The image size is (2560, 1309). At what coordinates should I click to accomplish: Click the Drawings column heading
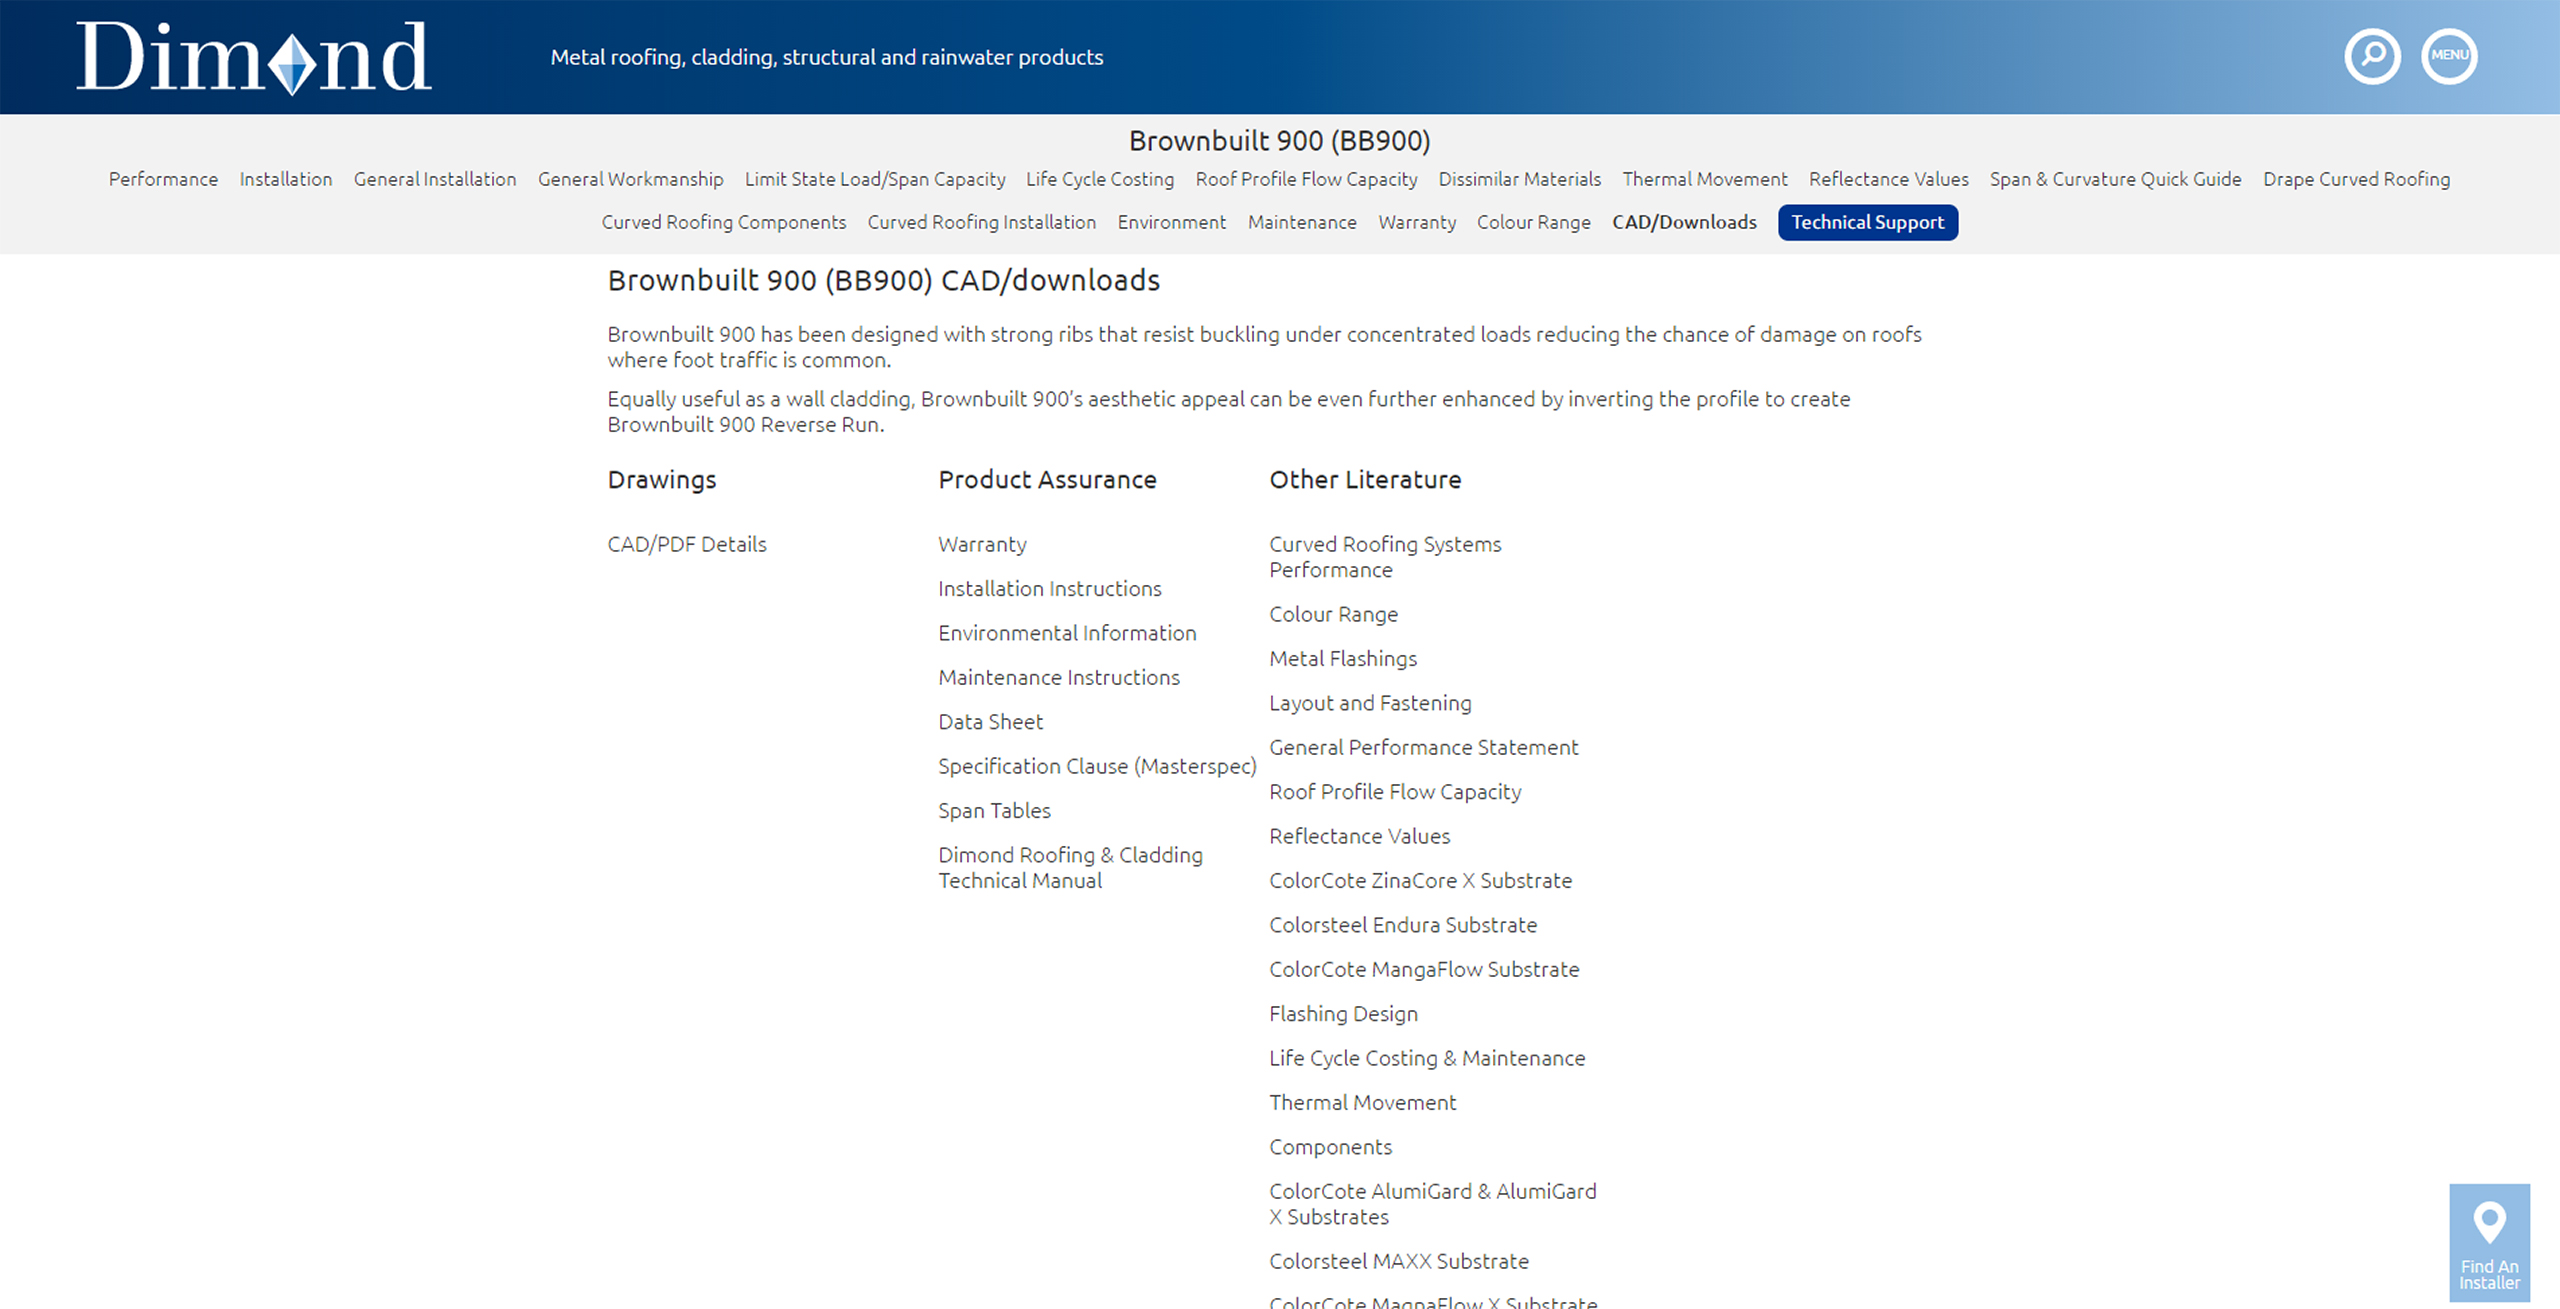coord(662,480)
